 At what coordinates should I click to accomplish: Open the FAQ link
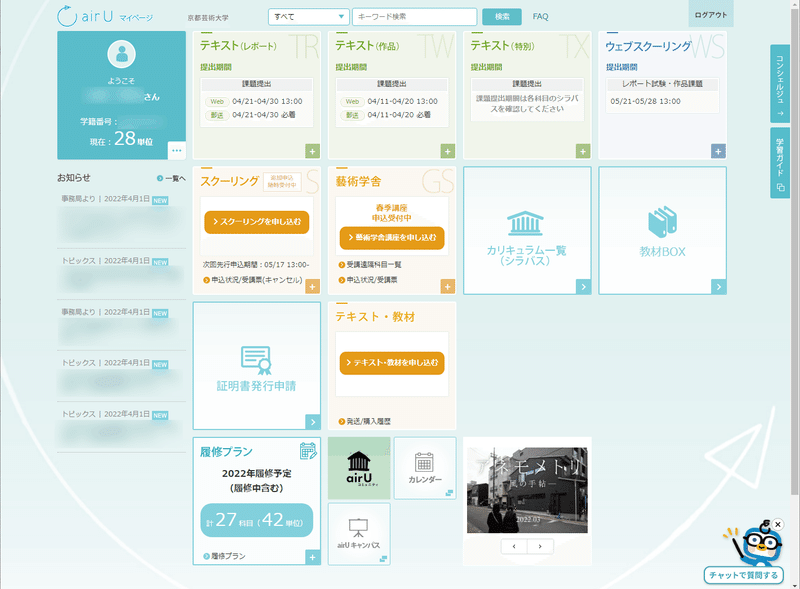click(x=540, y=16)
